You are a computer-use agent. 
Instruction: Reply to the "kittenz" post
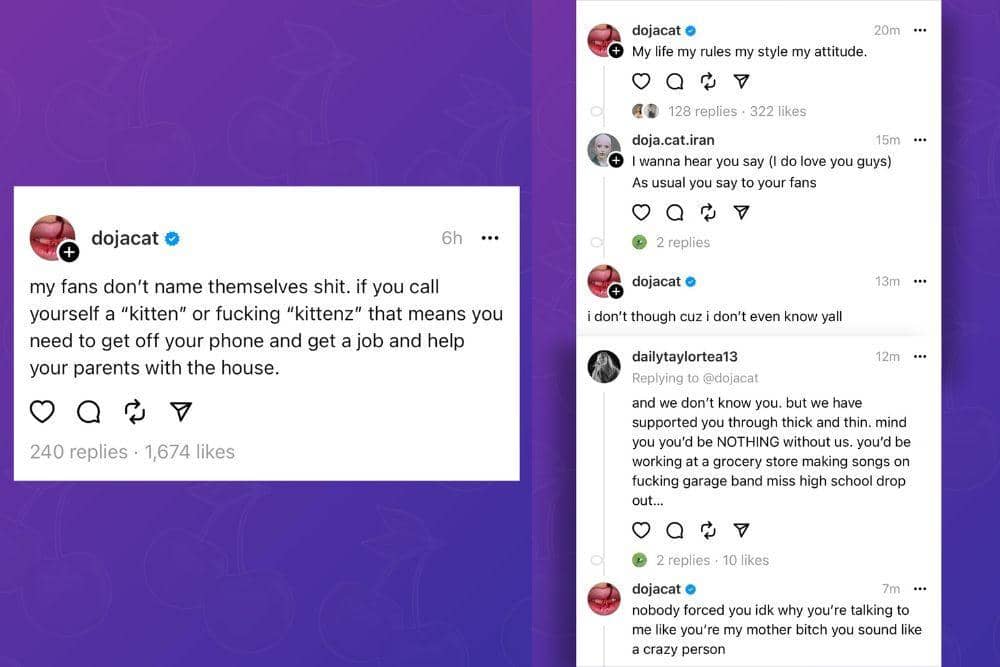(88, 412)
